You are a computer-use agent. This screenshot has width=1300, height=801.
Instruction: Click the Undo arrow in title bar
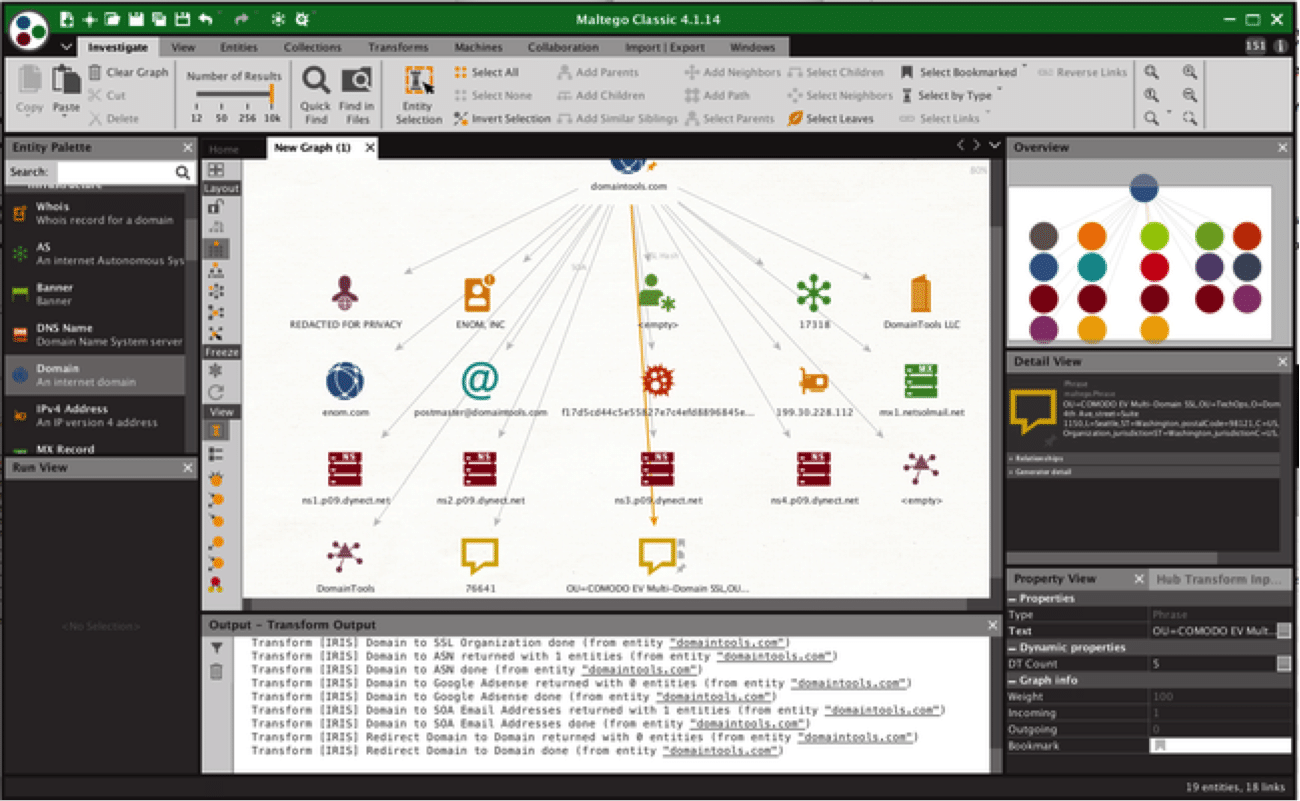[x=205, y=19]
